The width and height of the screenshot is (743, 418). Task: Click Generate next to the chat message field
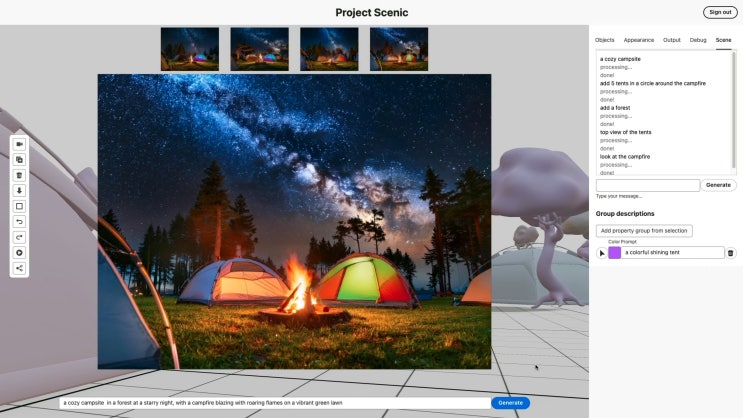click(x=718, y=185)
